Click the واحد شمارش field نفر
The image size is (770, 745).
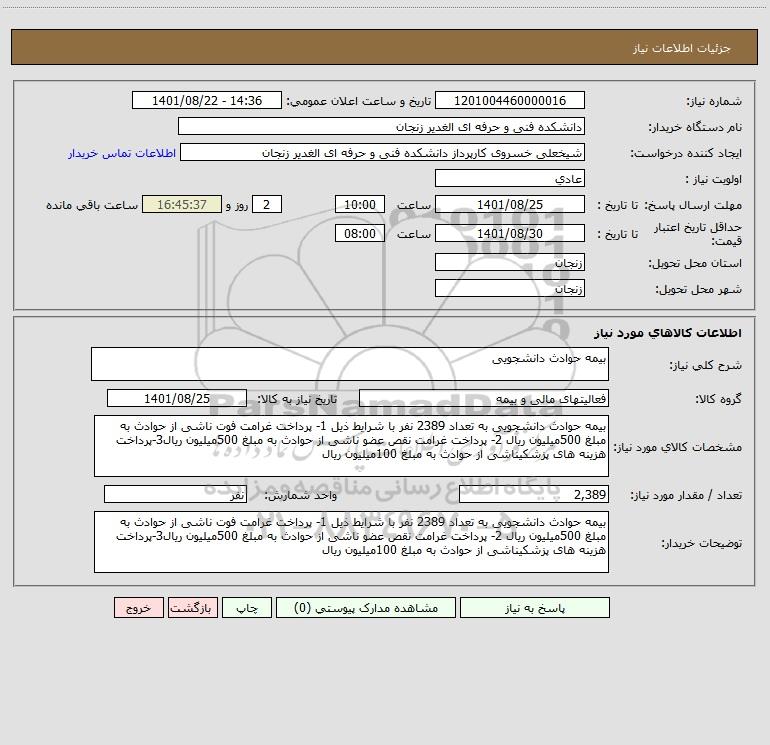(x=175, y=494)
